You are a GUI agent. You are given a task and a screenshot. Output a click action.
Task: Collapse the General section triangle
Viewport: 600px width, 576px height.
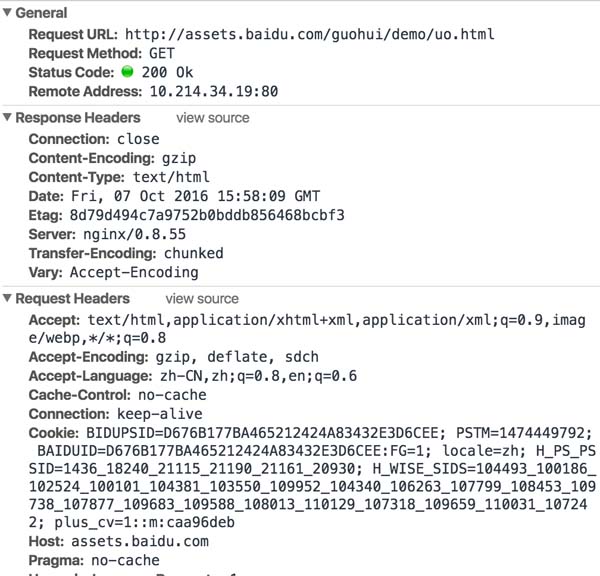pos(8,14)
